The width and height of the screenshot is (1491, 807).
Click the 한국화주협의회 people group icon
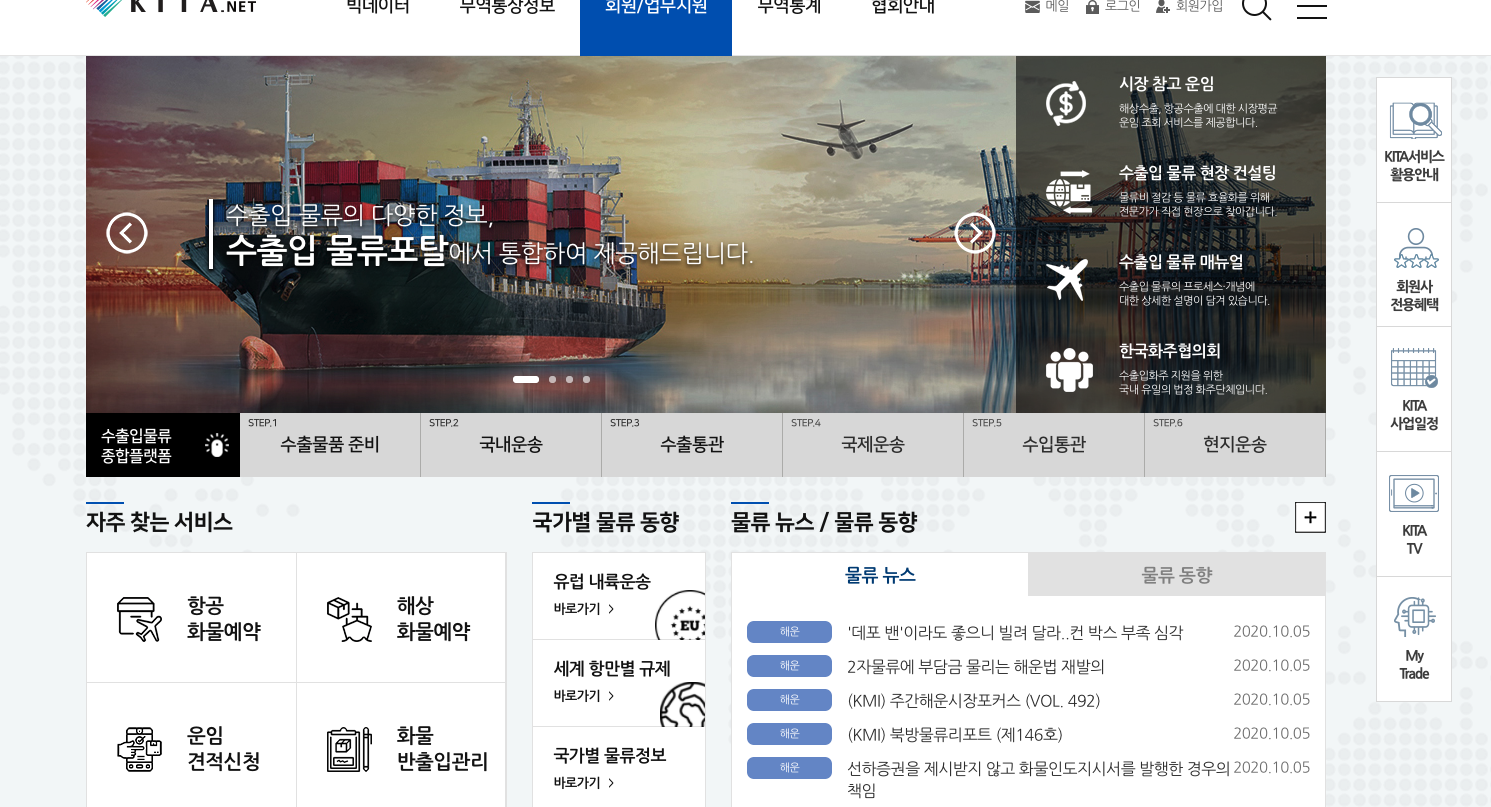(1069, 369)
